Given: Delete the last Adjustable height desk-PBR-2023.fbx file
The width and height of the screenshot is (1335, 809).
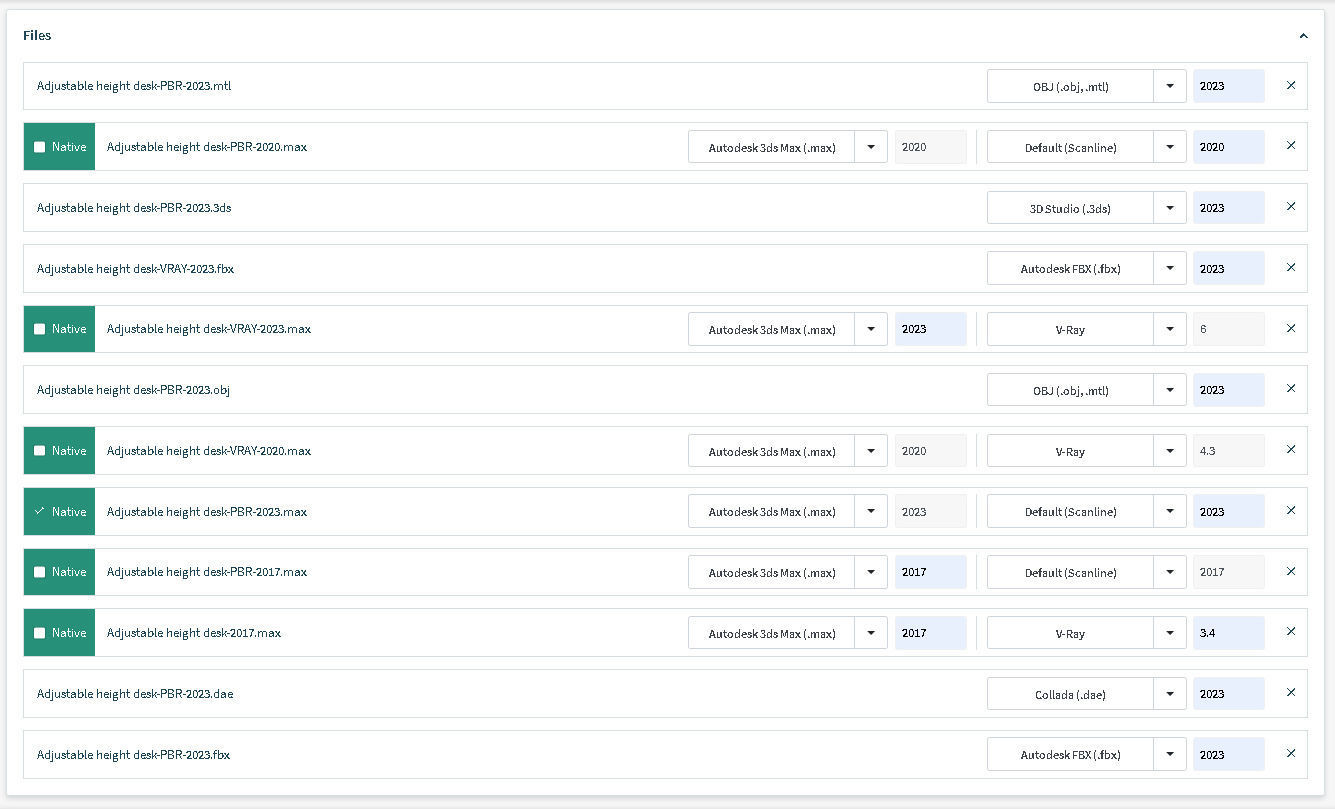Looking at the screenshot, I should click(1290, 754).
